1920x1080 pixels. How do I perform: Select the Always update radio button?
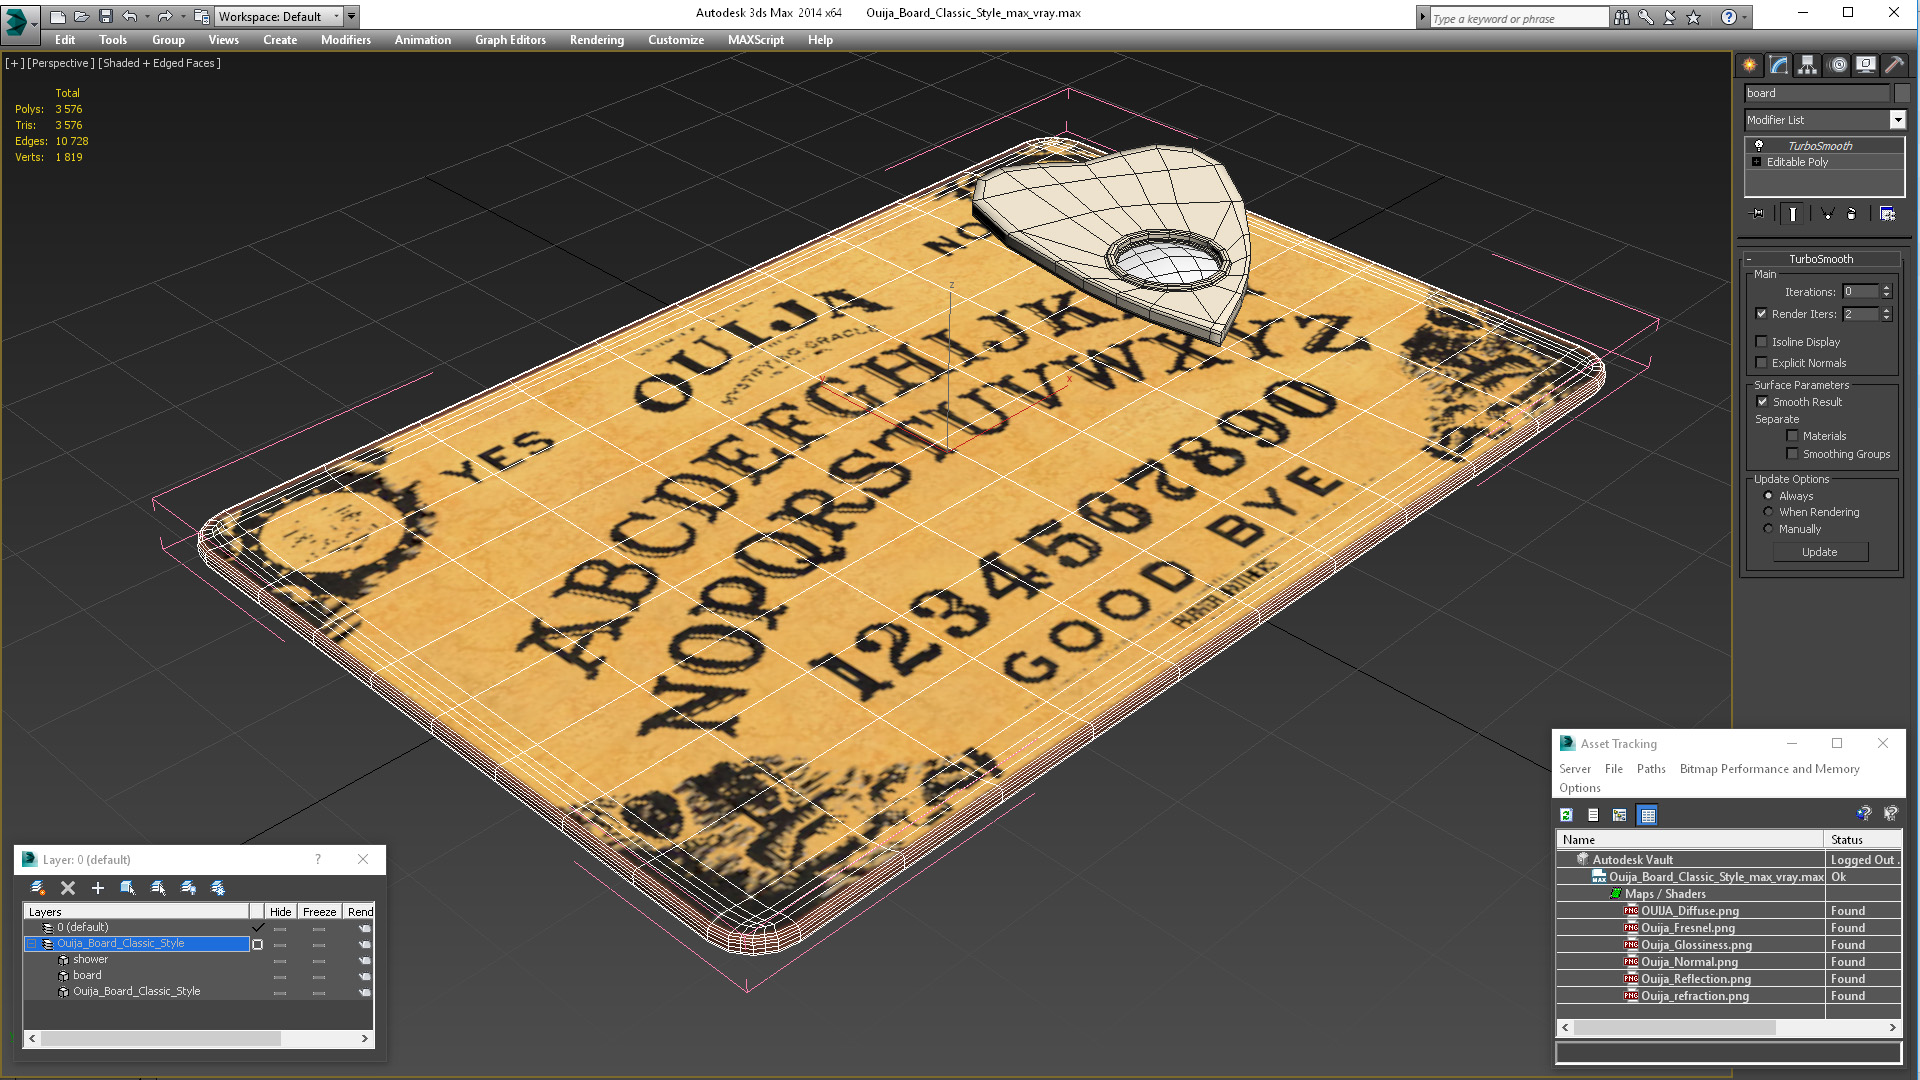pos(1768,496)
